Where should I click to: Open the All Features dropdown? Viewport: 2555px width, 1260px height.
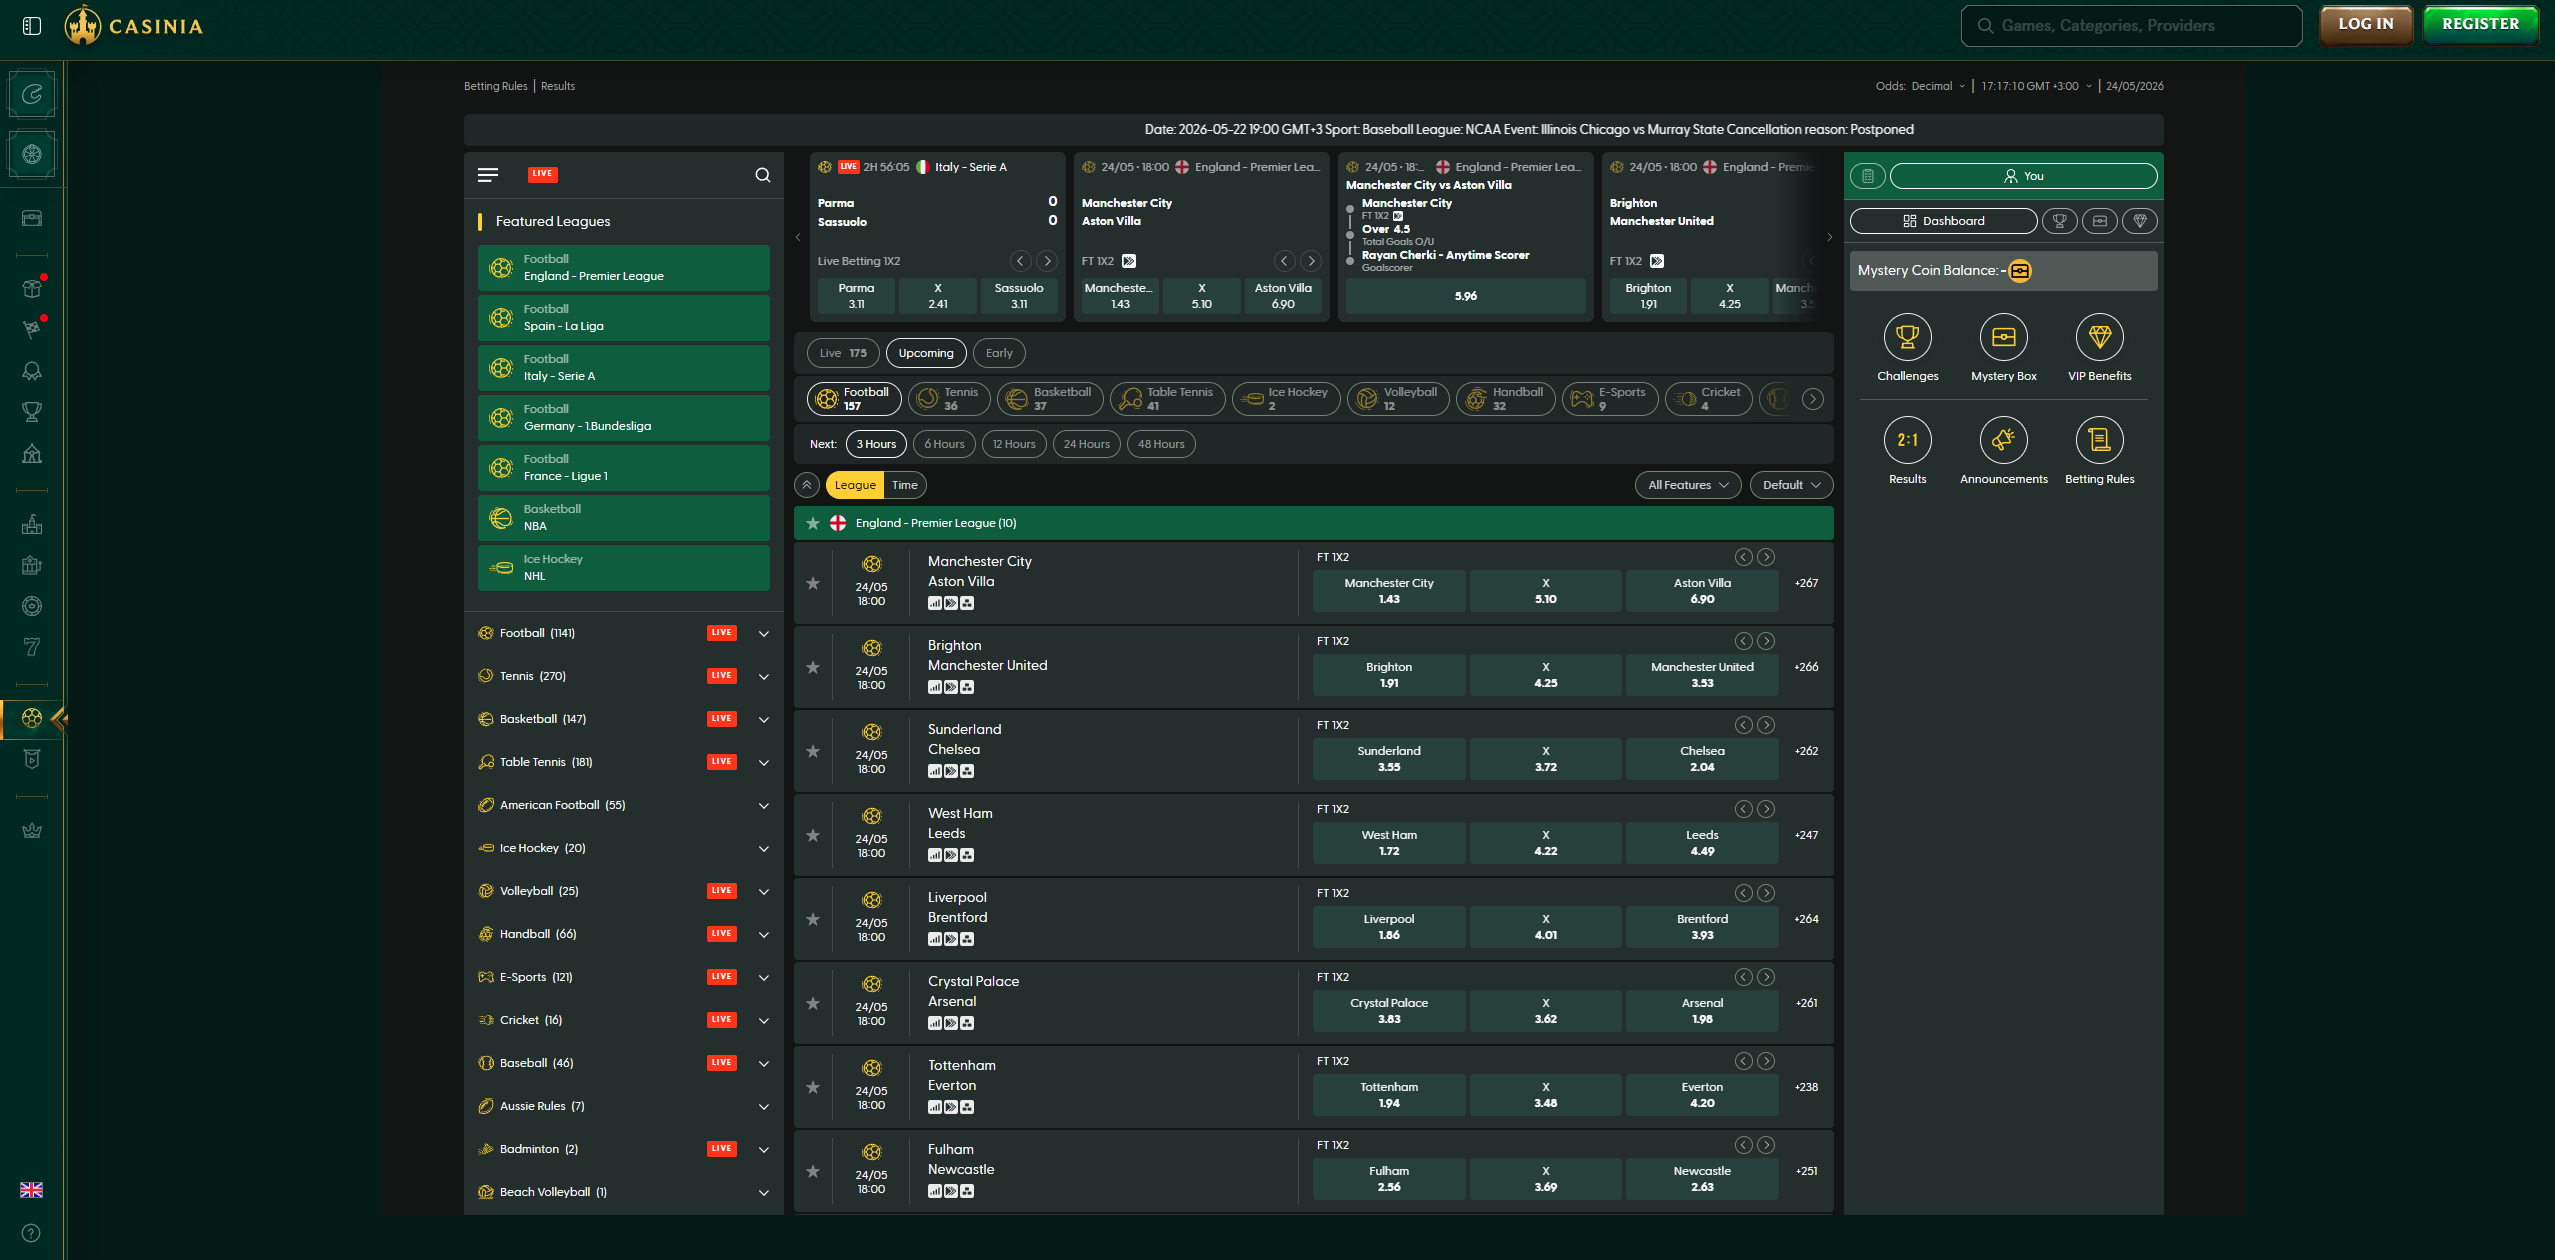click(1688, 485)
